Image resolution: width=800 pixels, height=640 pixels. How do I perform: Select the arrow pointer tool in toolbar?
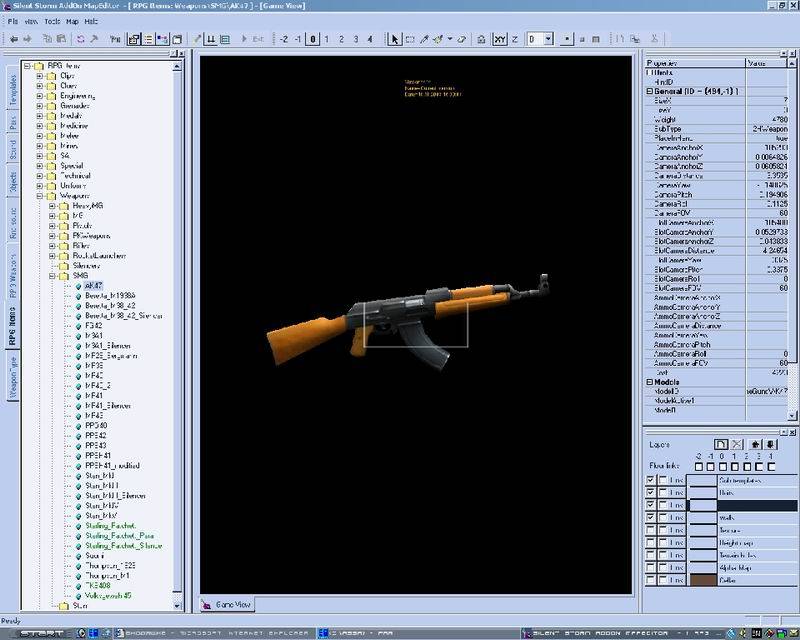point(396,39)
